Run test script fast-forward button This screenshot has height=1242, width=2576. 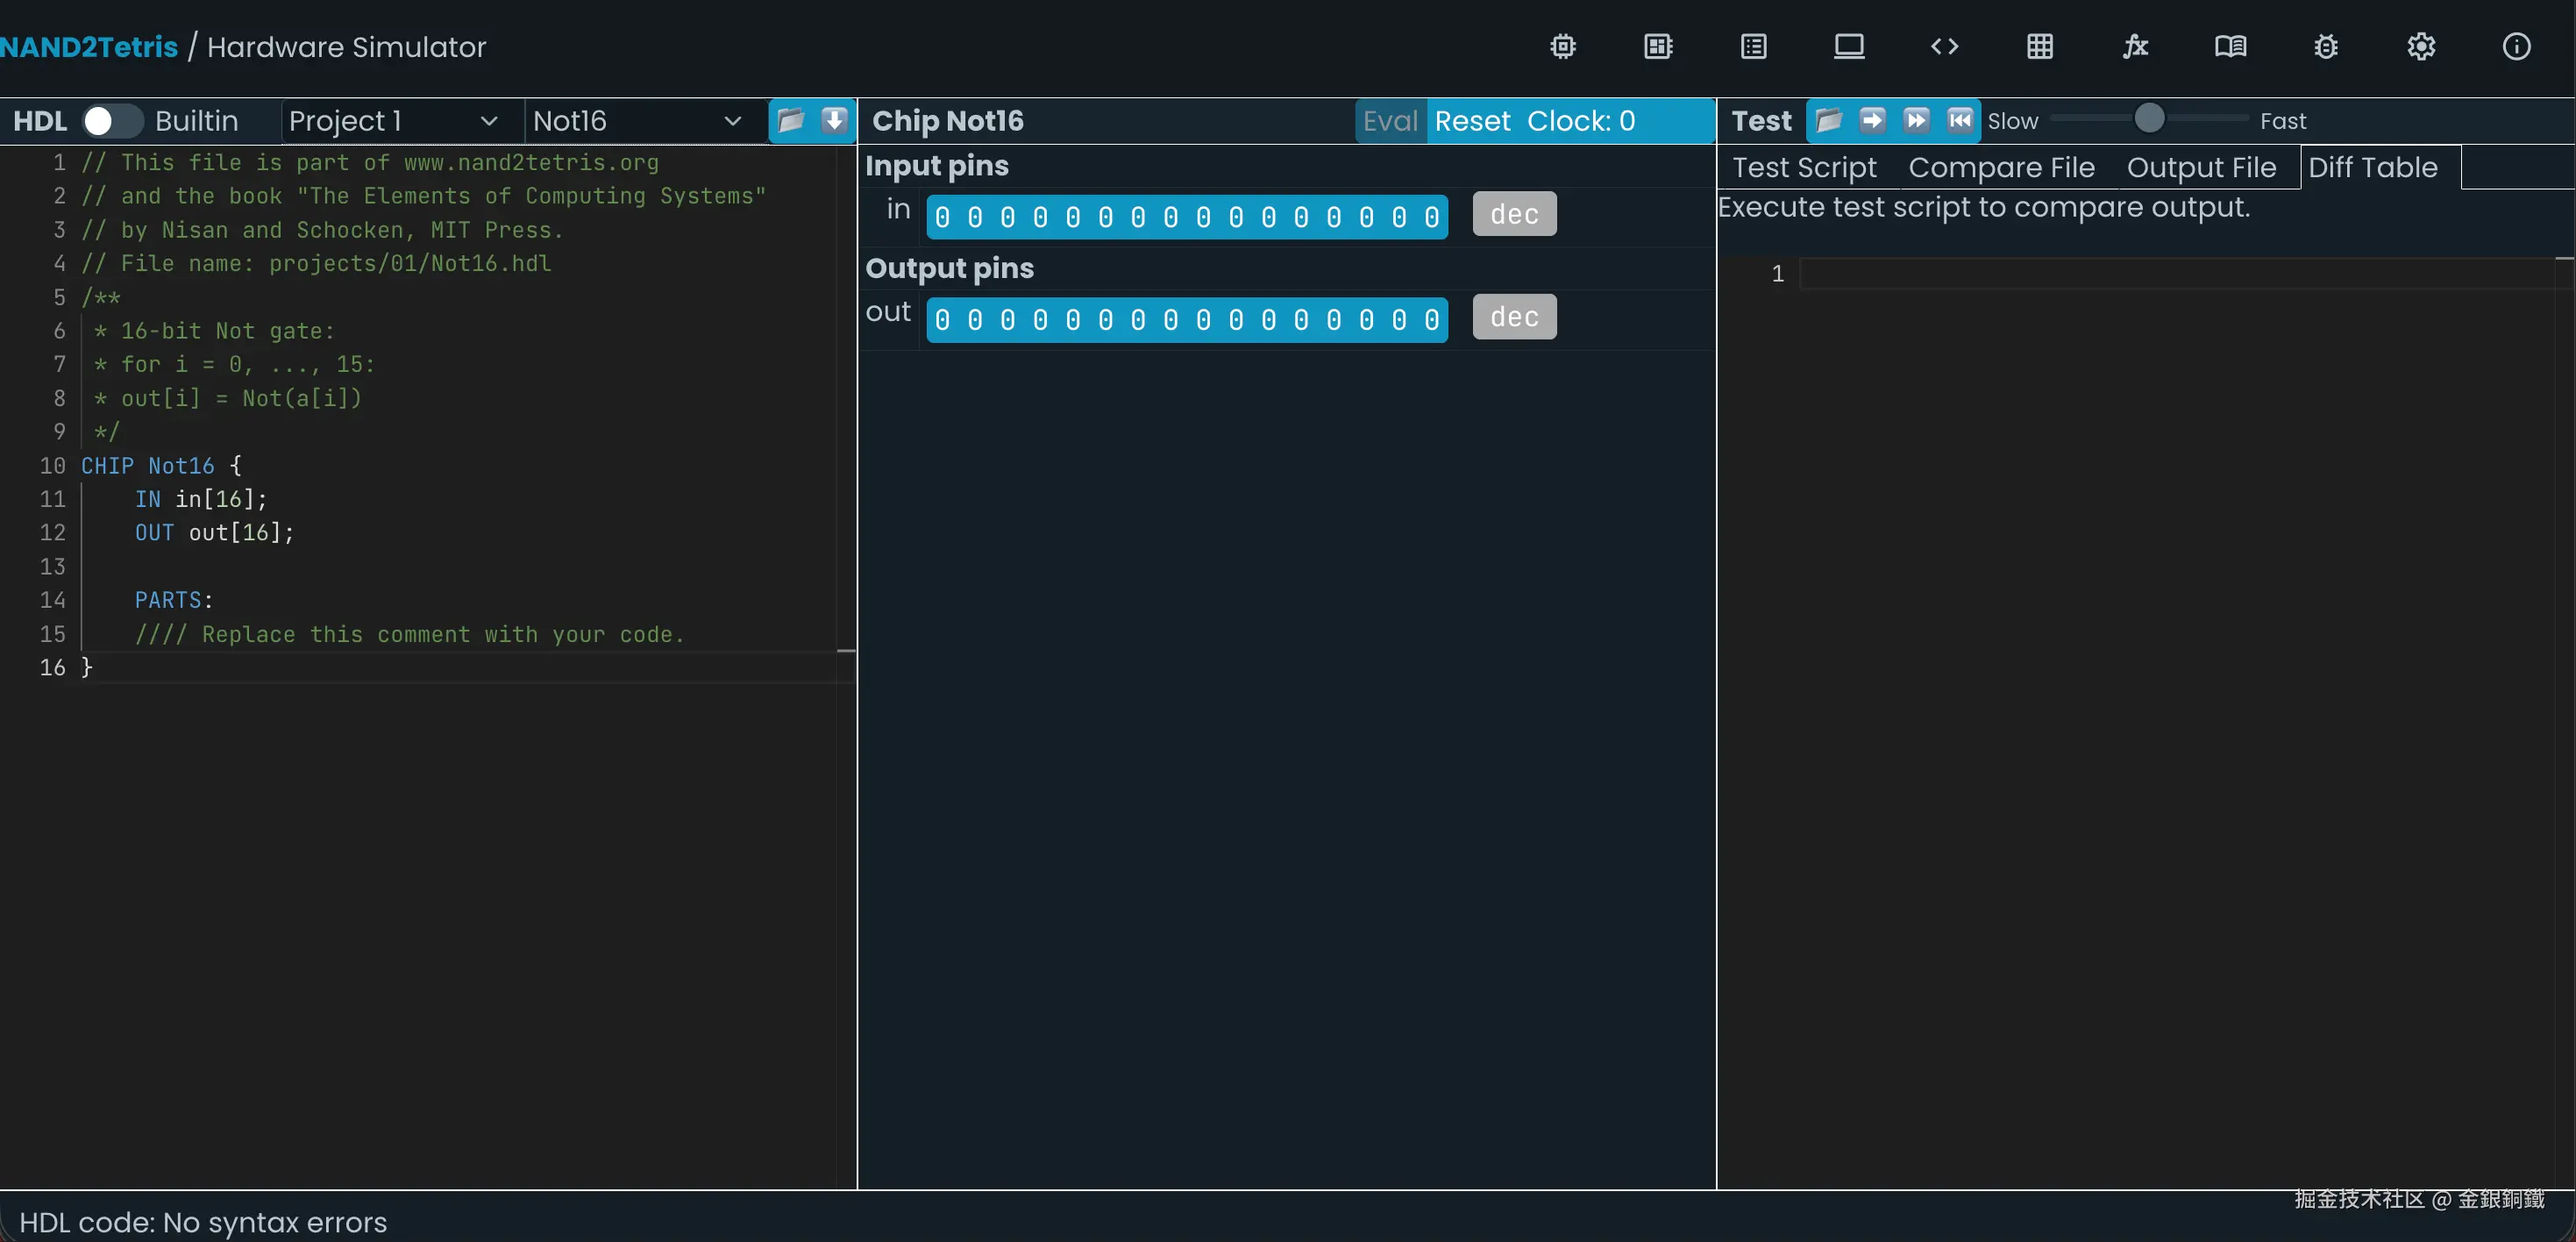[x=1916, y=121]
